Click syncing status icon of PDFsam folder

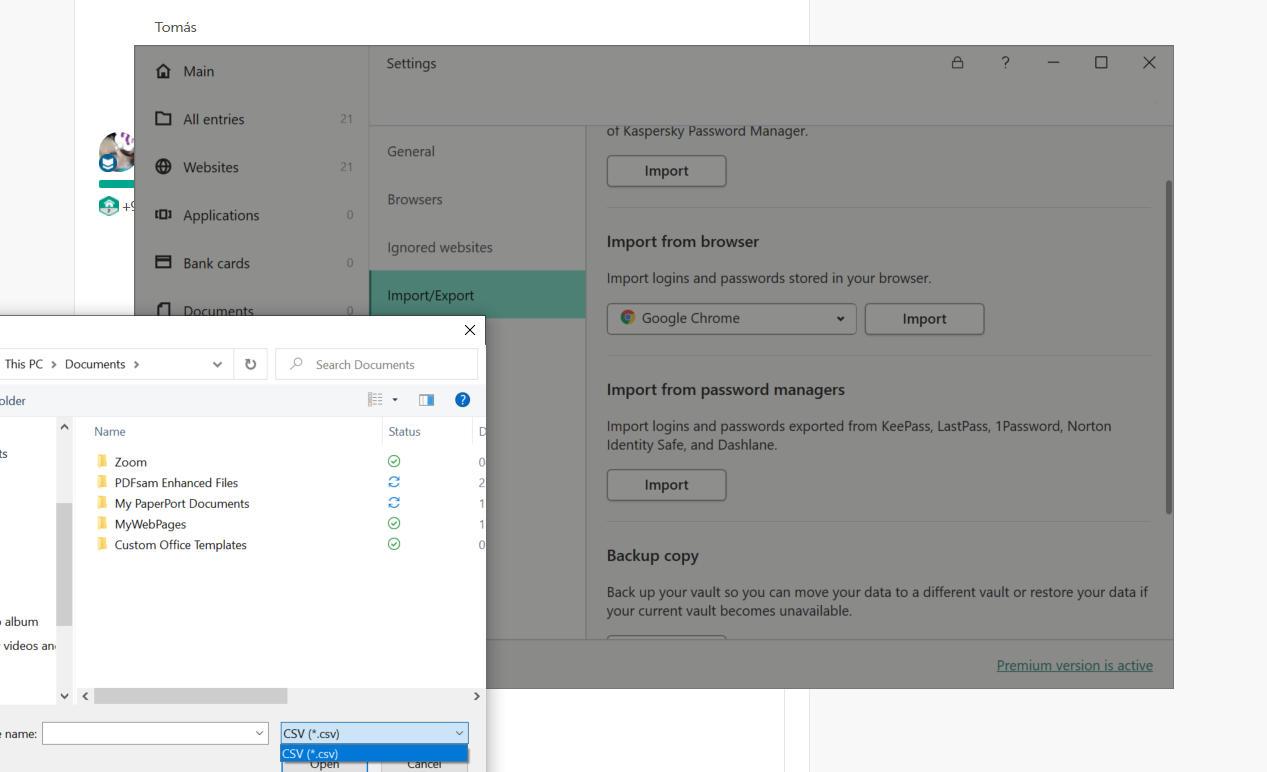(394, 482)
